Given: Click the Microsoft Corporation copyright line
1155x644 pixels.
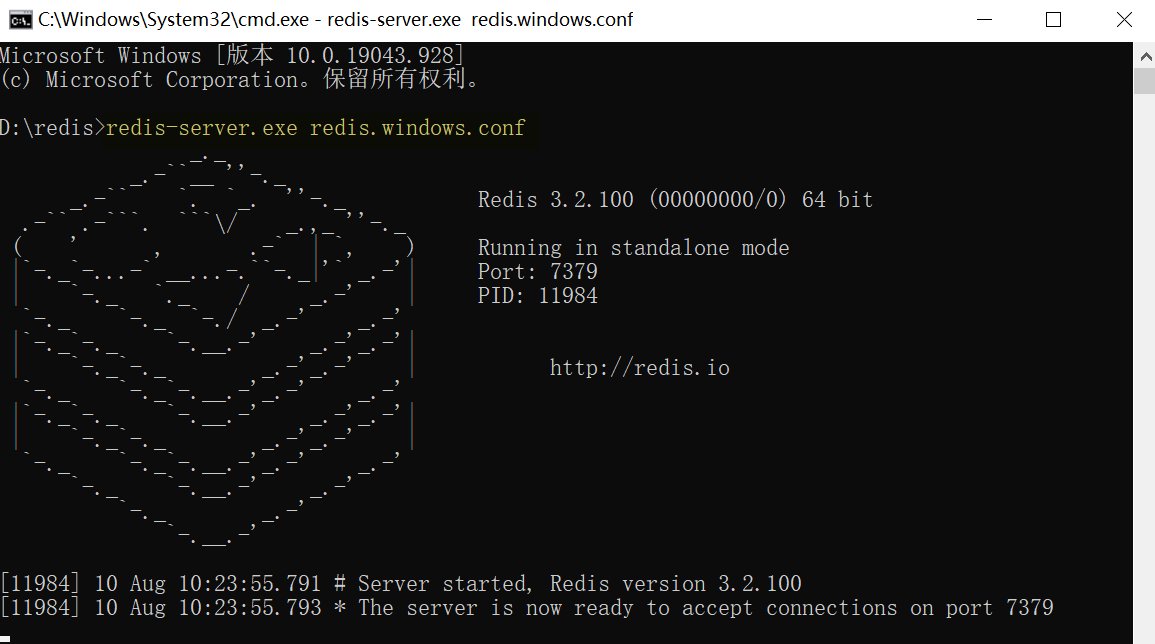Looking at the screenshot, I should click(240, 80).
